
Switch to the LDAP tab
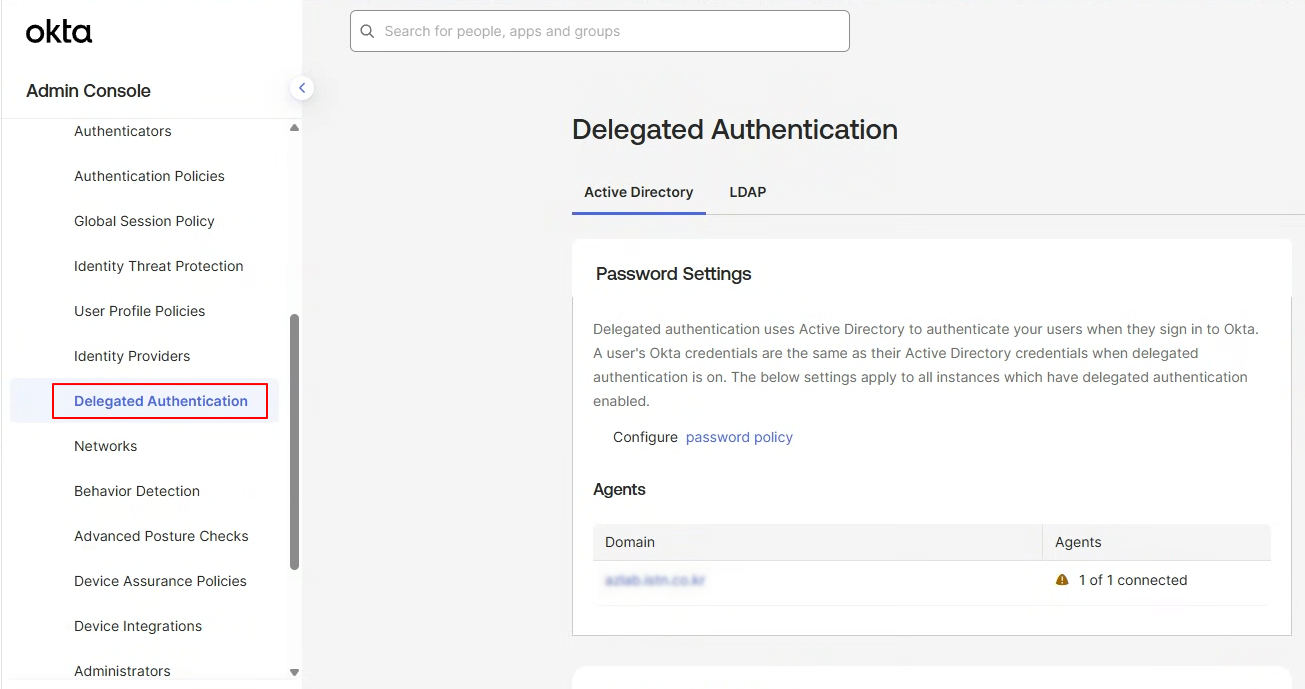748,192
